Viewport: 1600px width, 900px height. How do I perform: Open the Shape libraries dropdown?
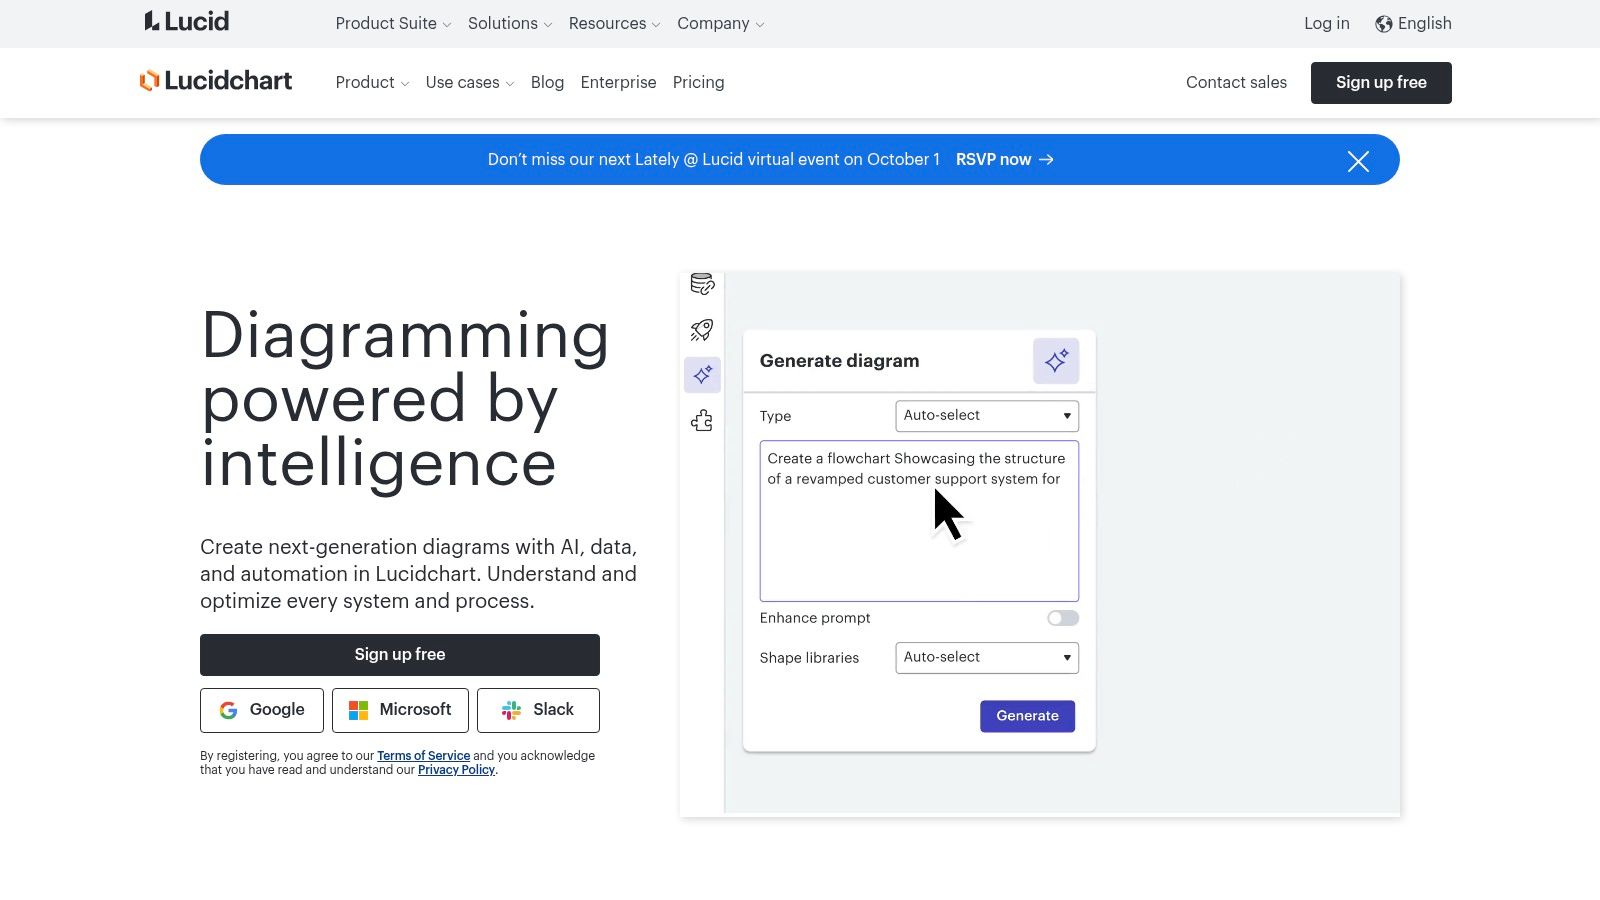coord(986,658)
